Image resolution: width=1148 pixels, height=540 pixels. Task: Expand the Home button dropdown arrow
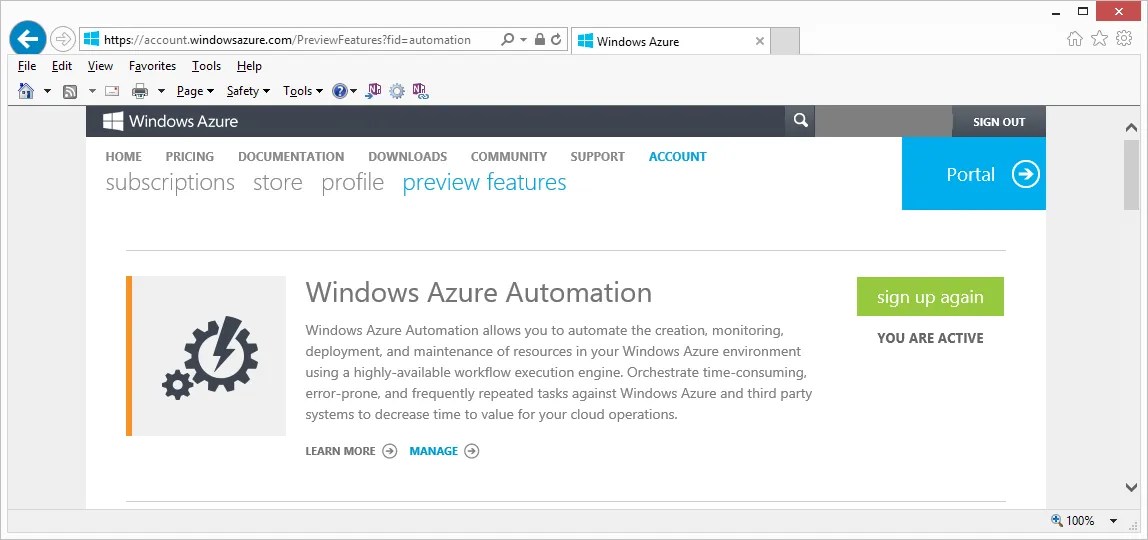click(x=48, y=91)
